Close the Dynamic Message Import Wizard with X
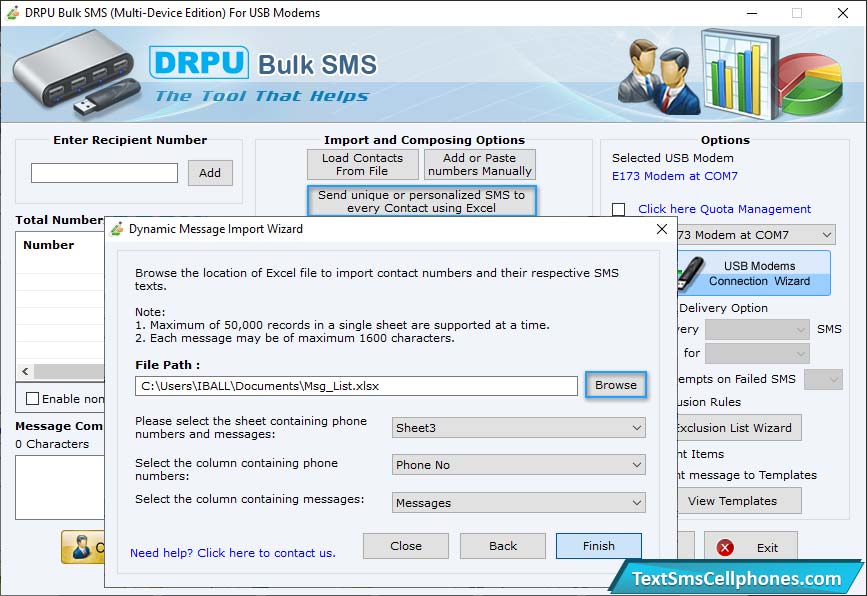 (662, 229)
